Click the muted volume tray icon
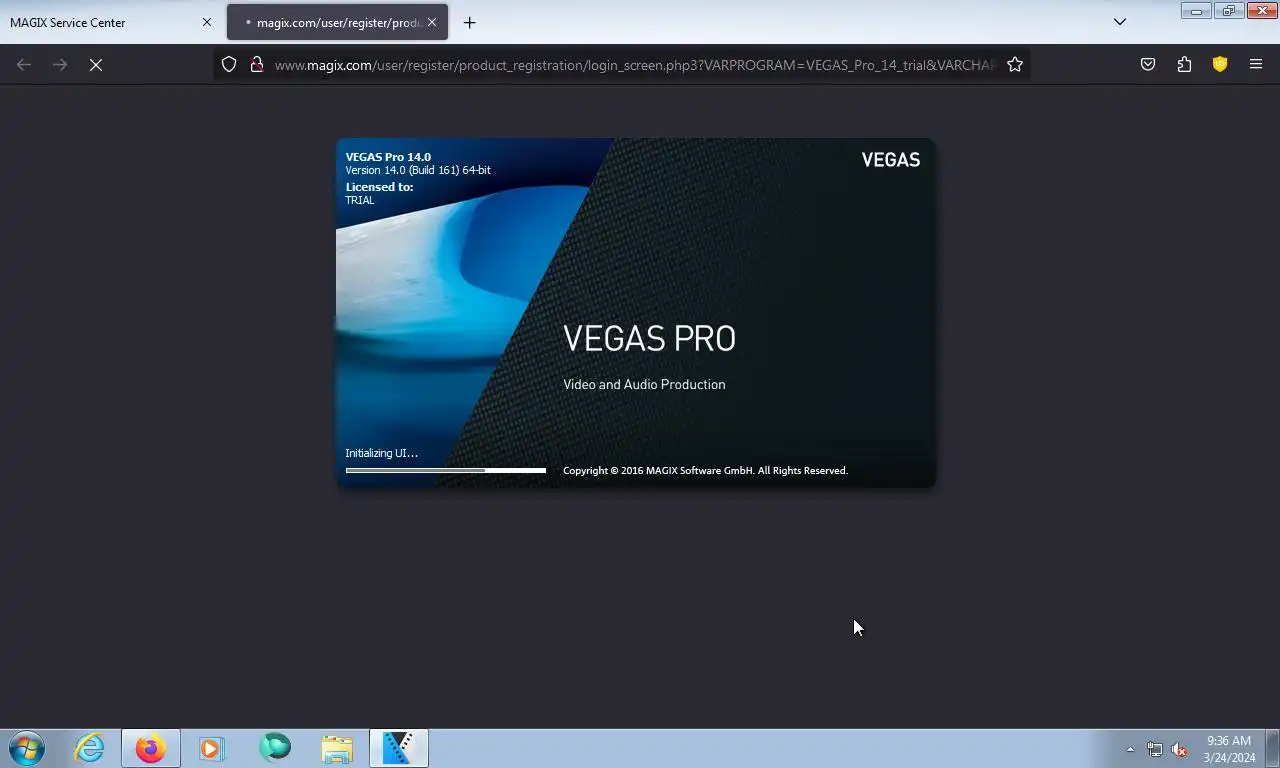Screen dimensions: 1280x768 click(x=1179, y=749)
